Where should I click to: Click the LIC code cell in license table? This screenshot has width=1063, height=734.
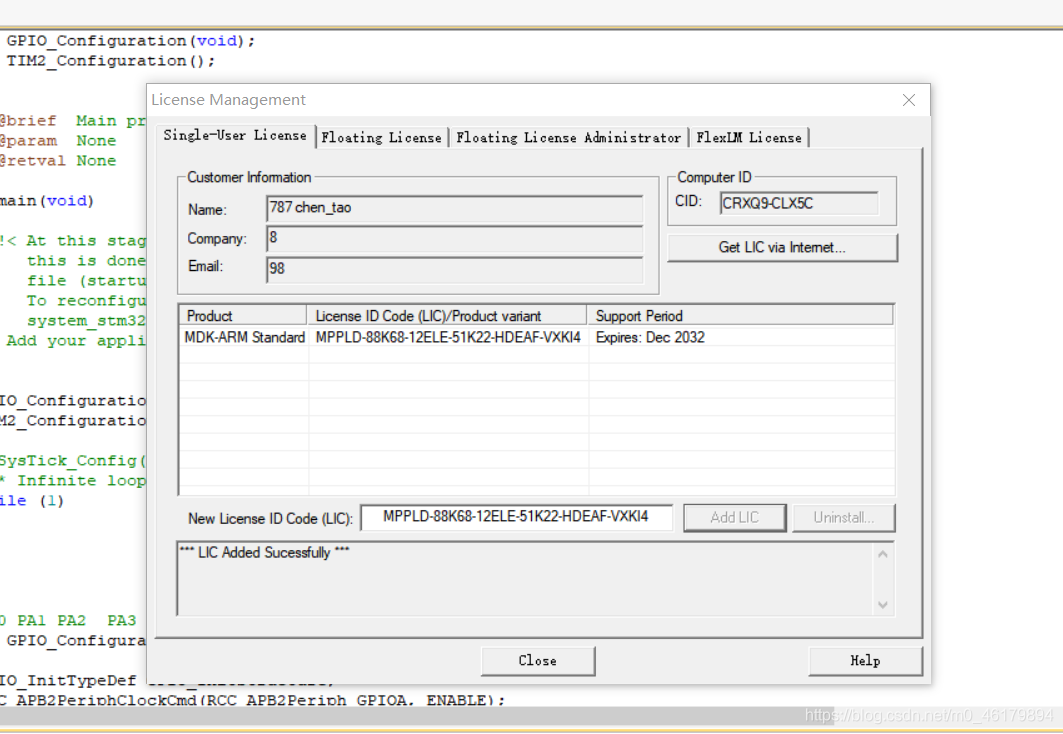pyautogui.click(x=448, y=337)
